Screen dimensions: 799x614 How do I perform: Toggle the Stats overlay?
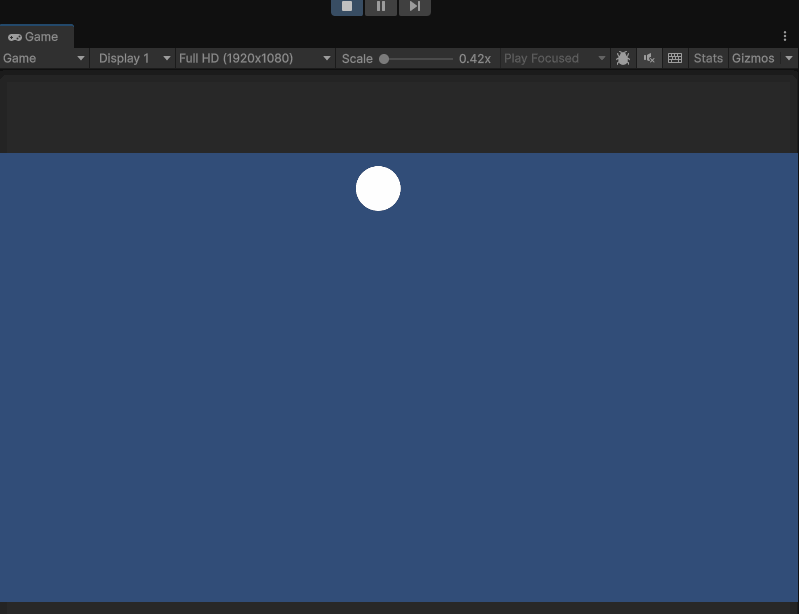pyautogui.click(x=708, y=59)
